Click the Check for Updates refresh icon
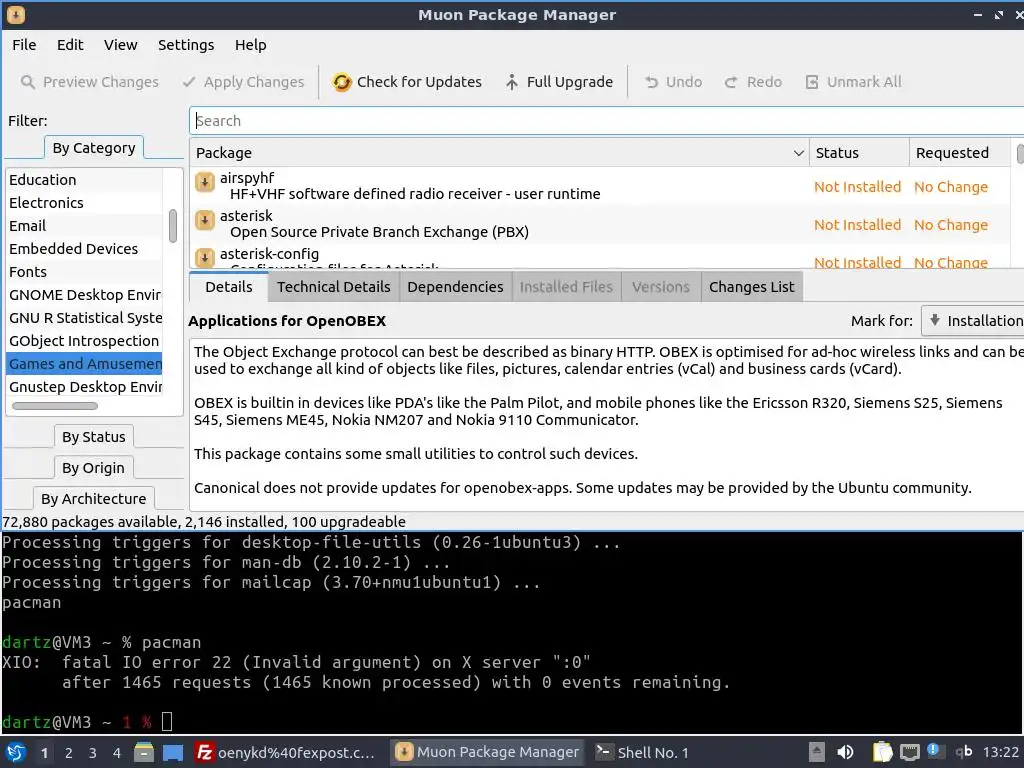The height and width of the screenshot is (768, 1024). (342, 82)
